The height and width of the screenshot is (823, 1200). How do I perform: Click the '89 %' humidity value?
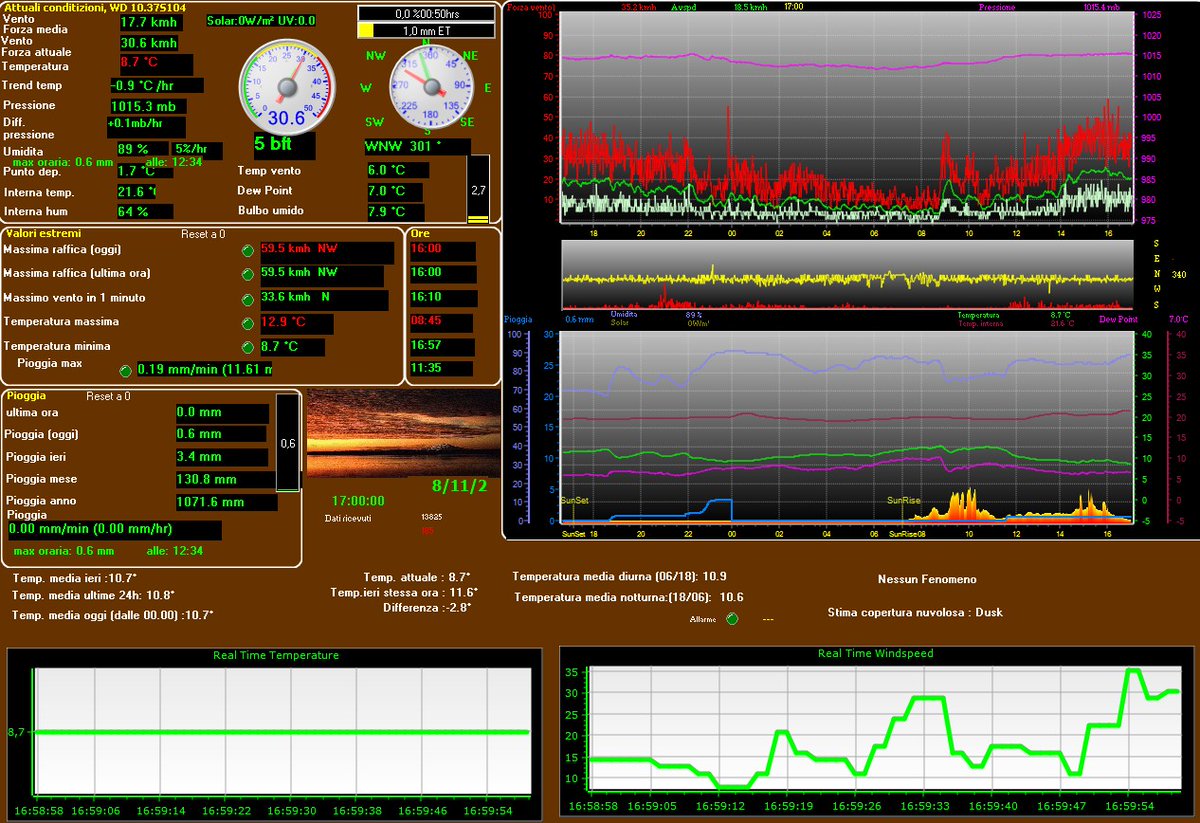tap(140, 150)
